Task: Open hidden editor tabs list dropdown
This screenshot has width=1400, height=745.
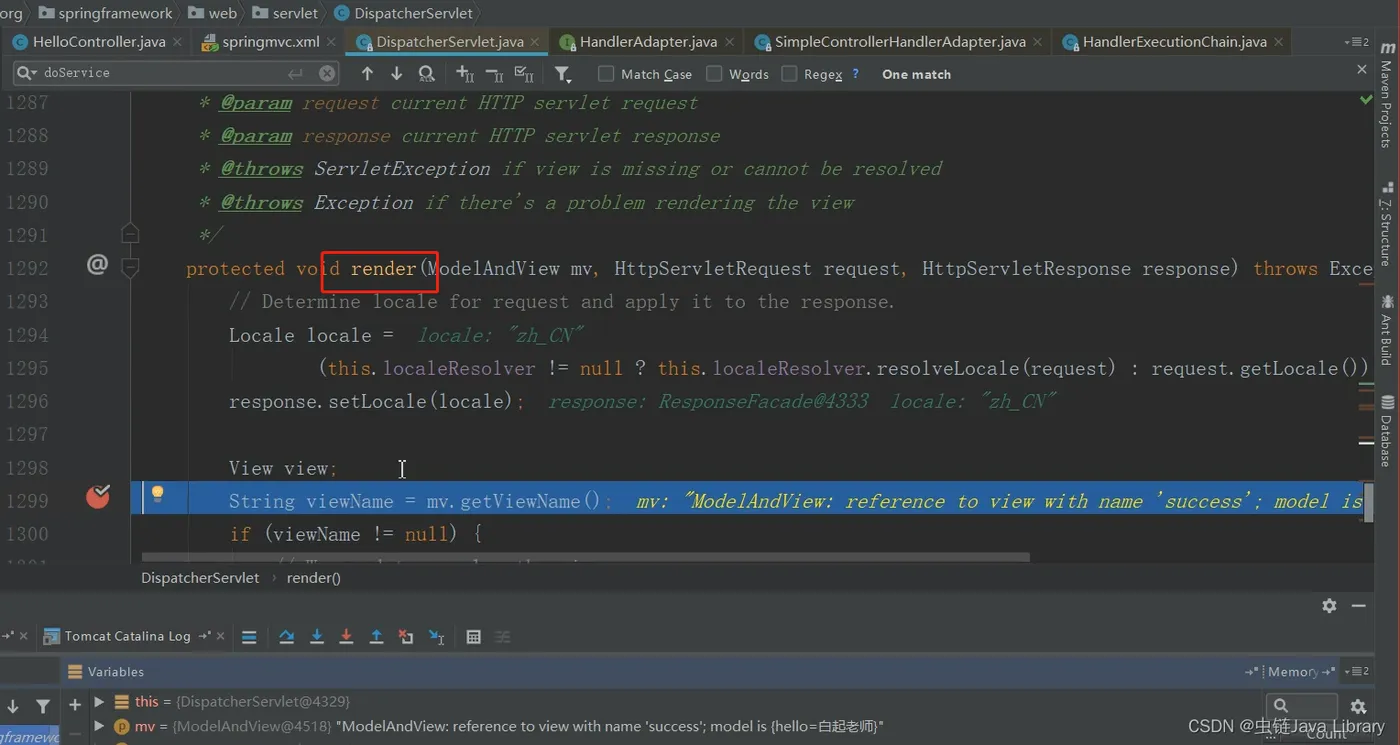Action: tap(1357, 42)
